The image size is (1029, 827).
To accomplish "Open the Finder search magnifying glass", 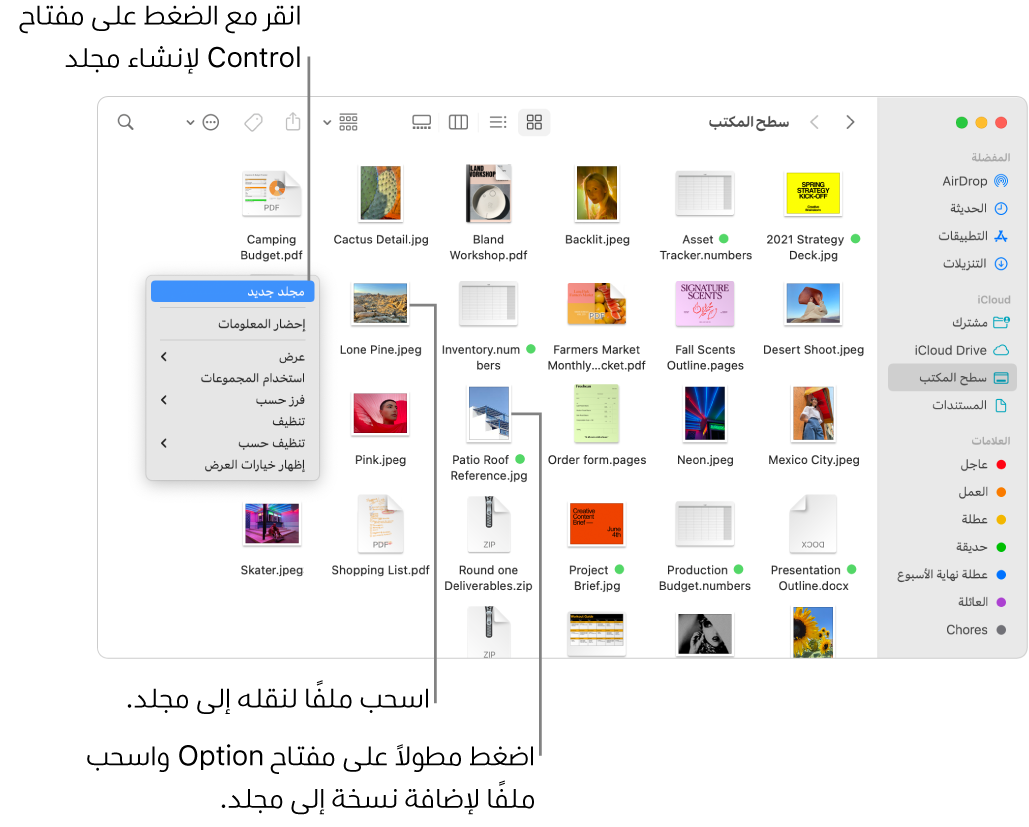I will pos(125,122).
